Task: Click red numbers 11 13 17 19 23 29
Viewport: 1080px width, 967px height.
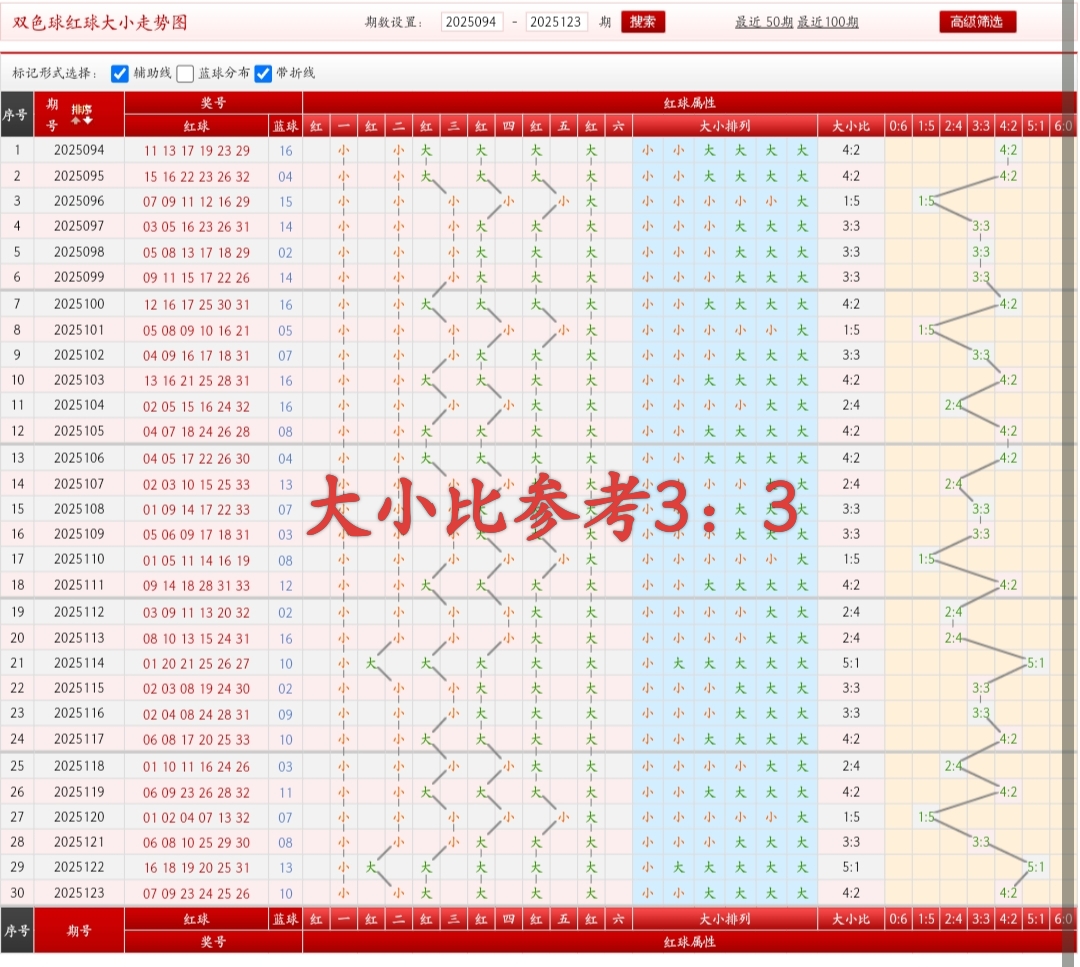Action: tap(196, 151)
